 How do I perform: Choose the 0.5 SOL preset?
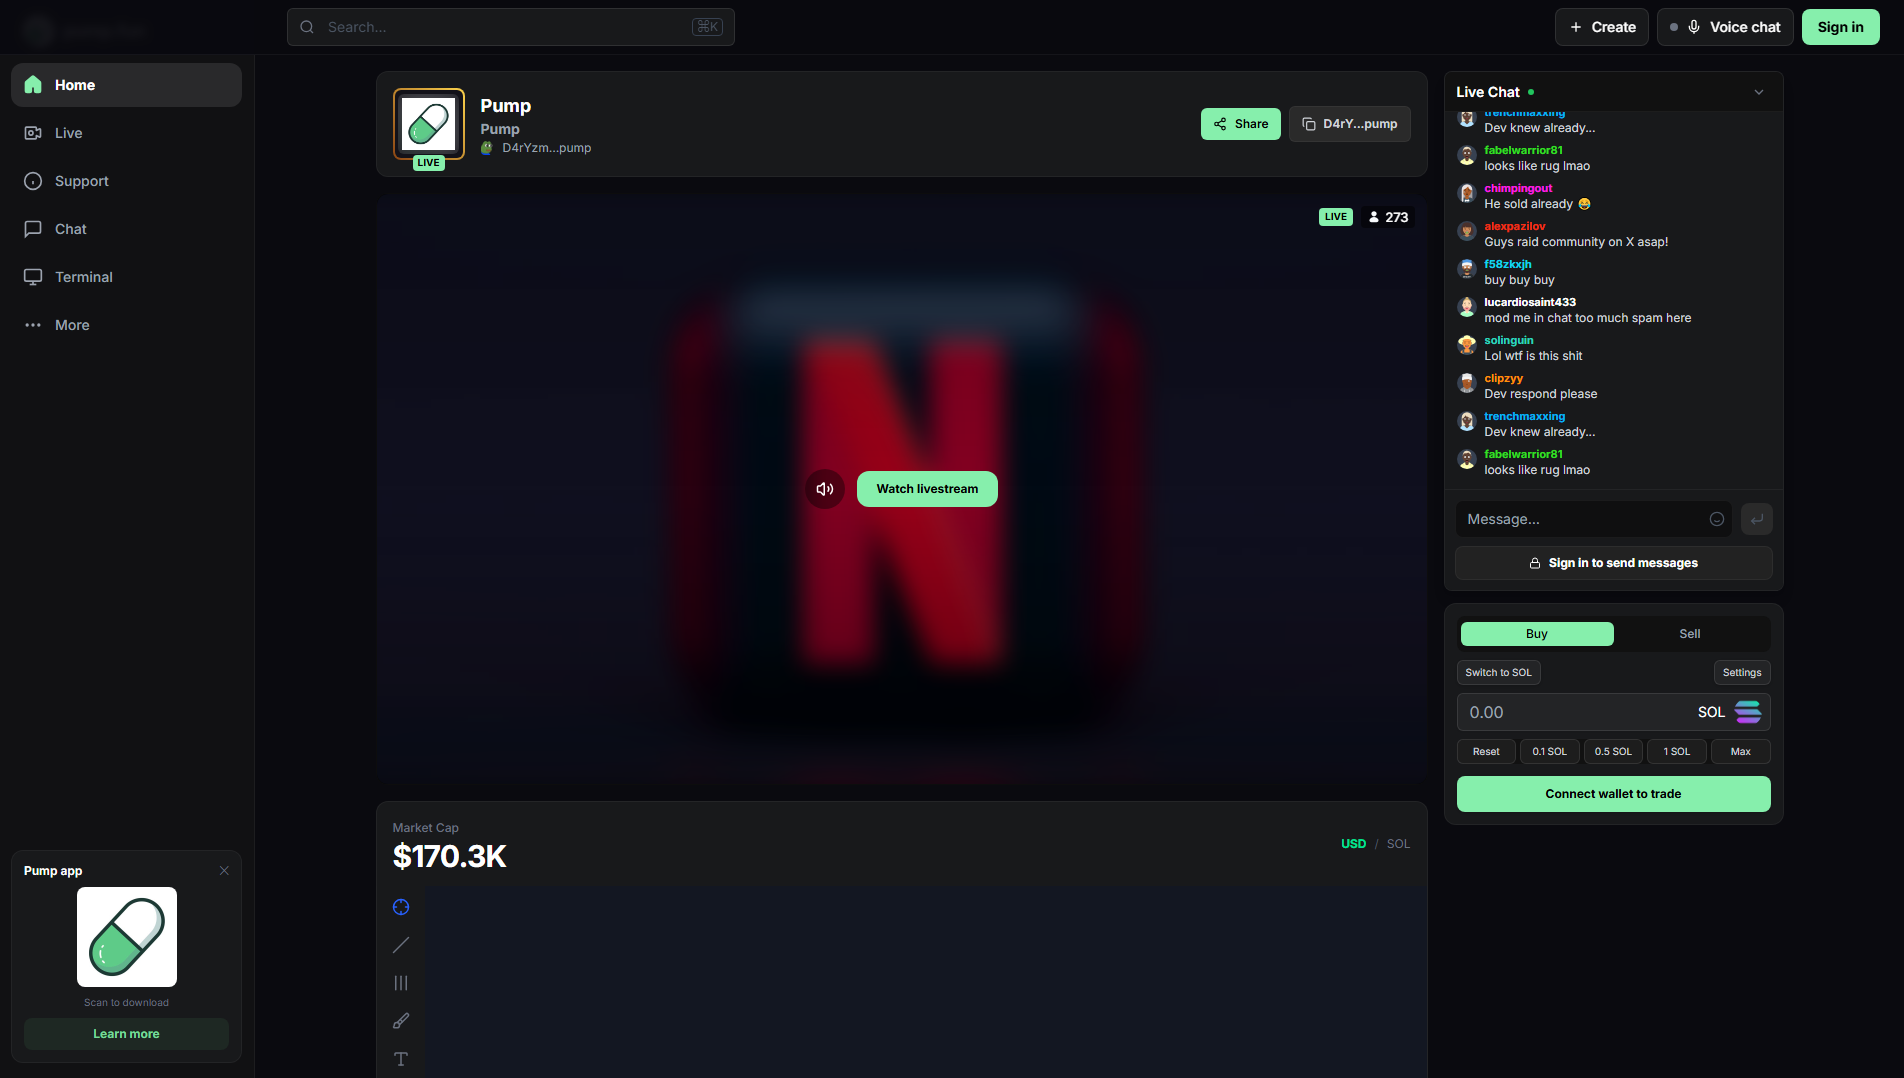pyautogui.click(x=1613, y=752)
